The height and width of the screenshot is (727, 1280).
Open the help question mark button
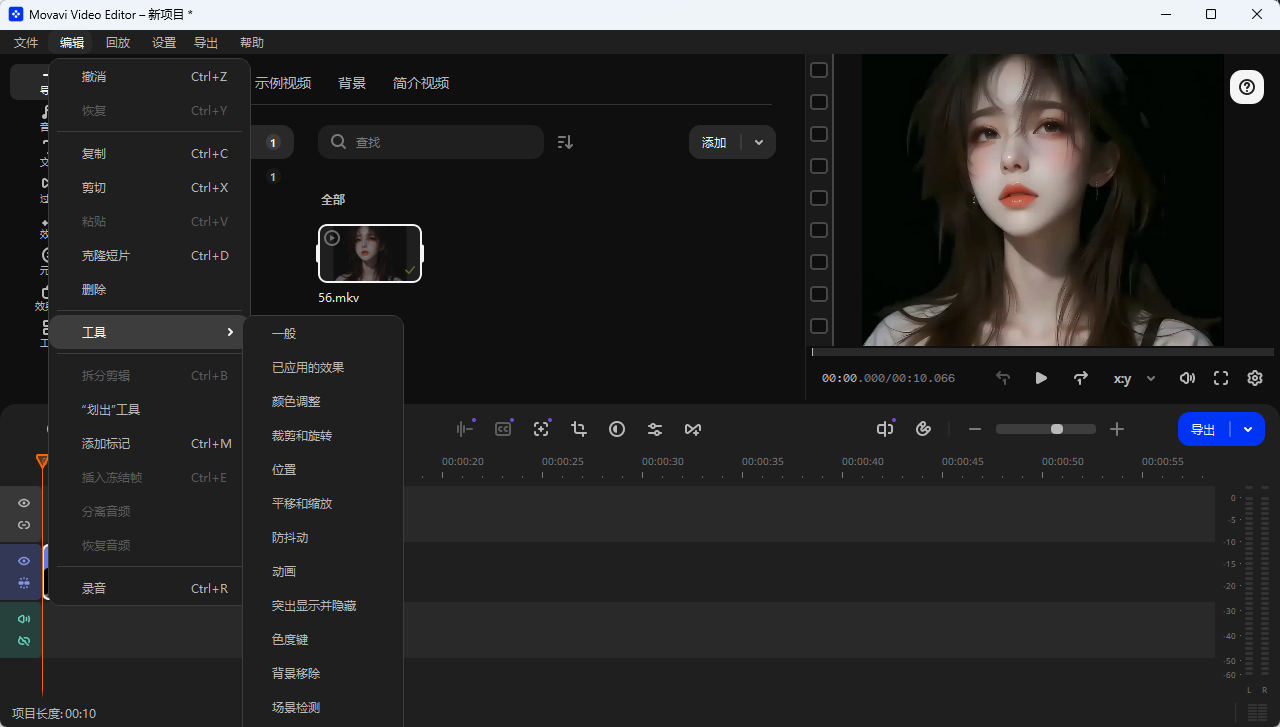pos(1247,87)
